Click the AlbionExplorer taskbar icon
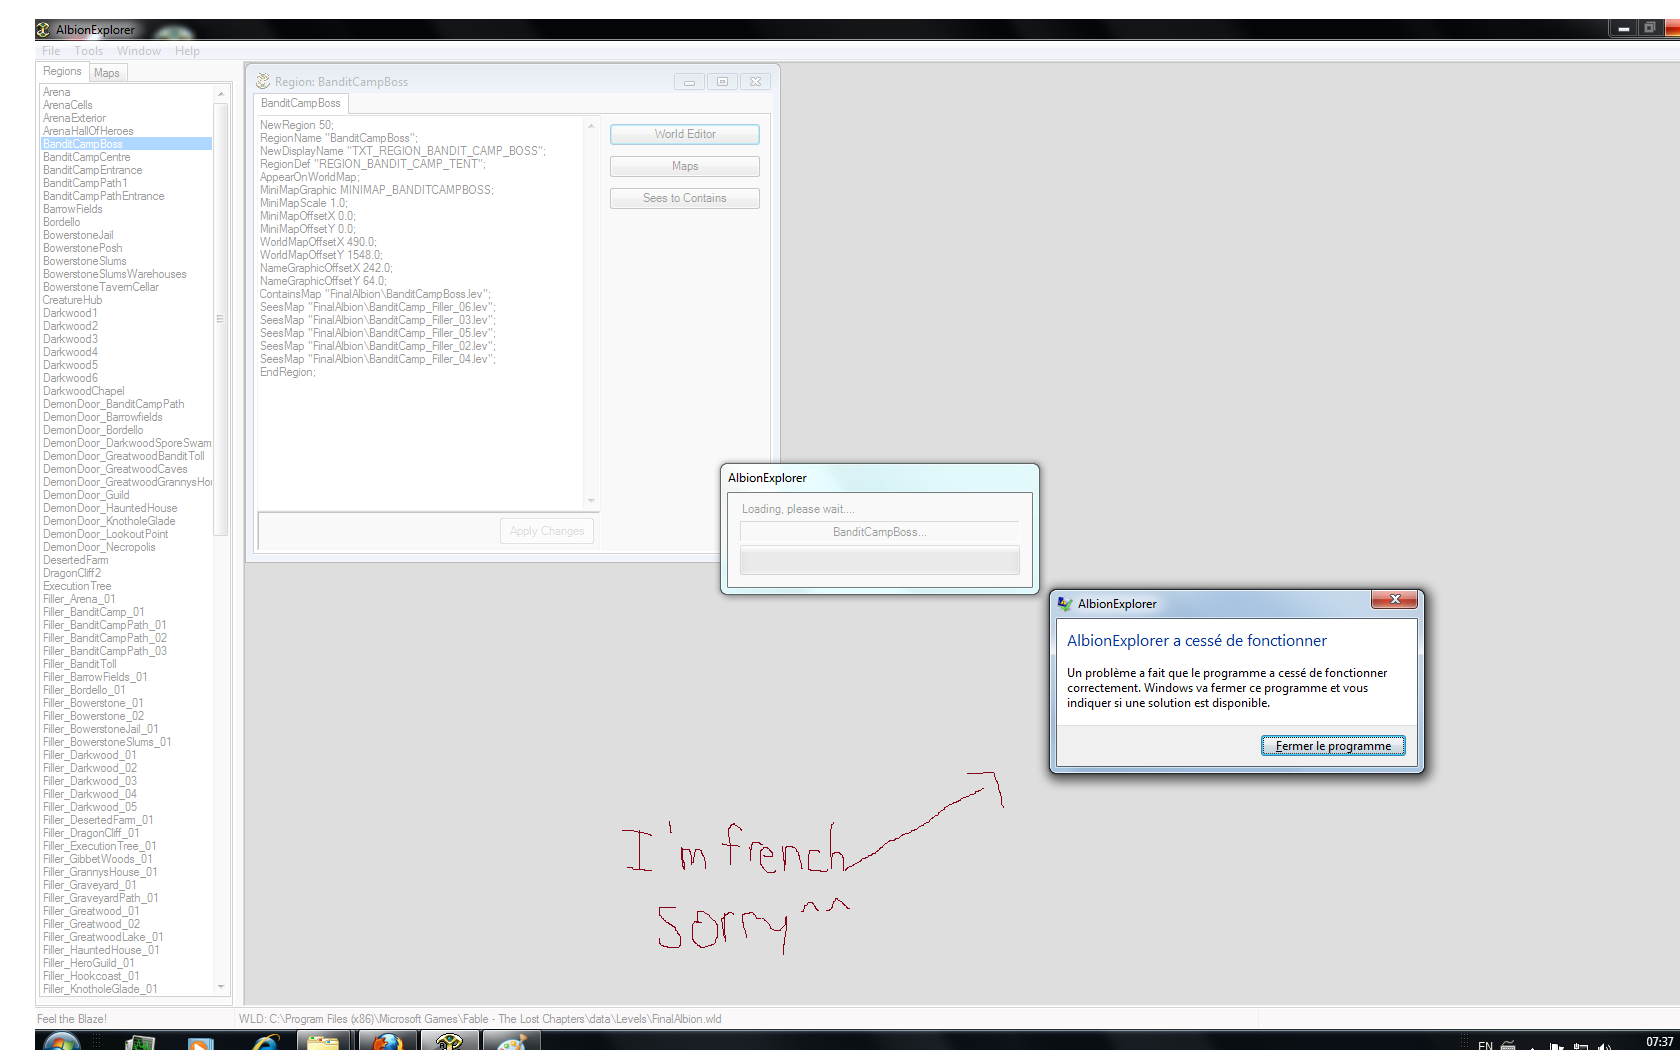Image resolution: width=1680 pixels, height=1050 pixels. pyautogui.click(x=449, y=1042)
